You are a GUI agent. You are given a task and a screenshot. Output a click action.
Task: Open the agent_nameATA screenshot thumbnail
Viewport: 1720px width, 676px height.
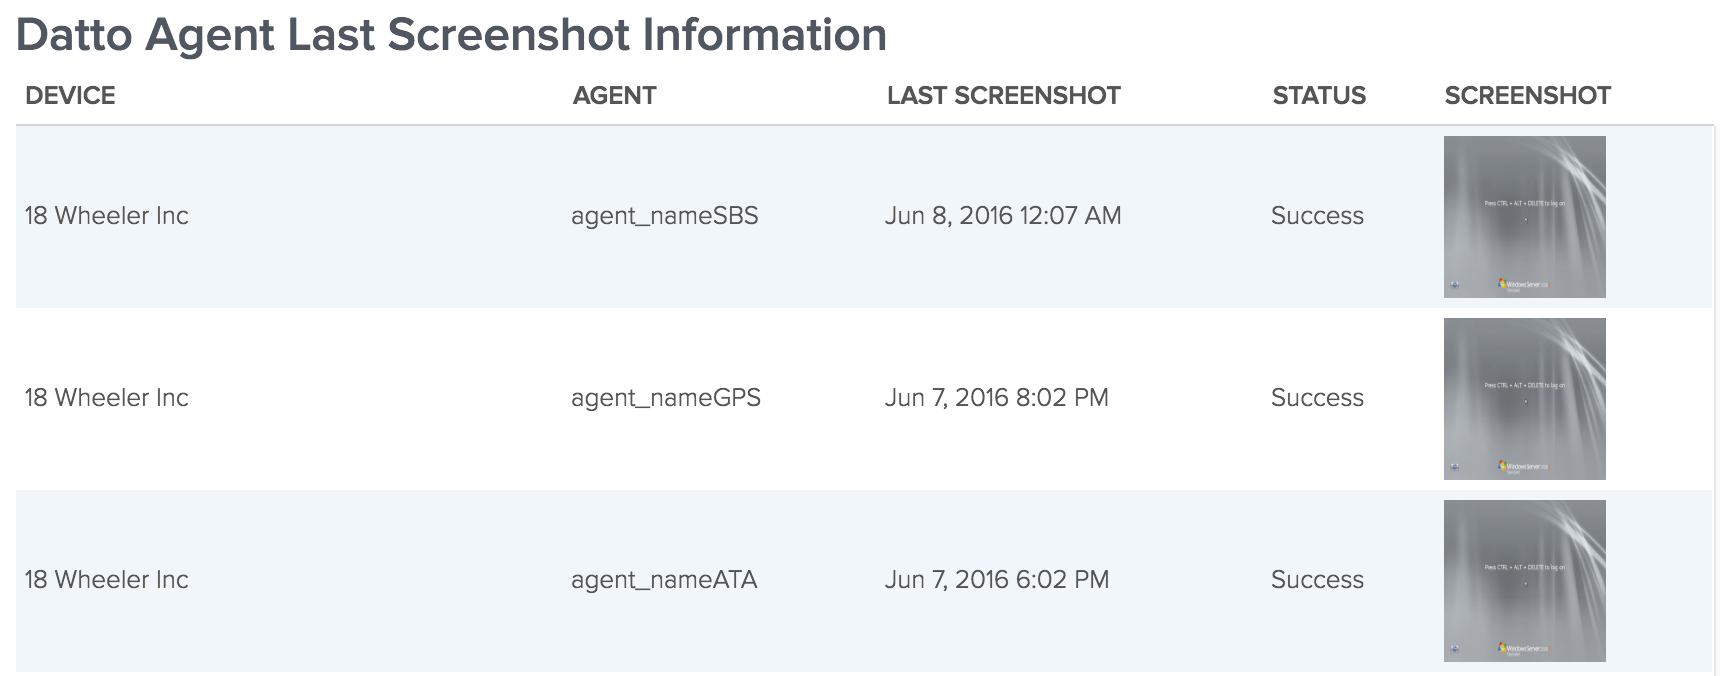tap(1524, 581)
